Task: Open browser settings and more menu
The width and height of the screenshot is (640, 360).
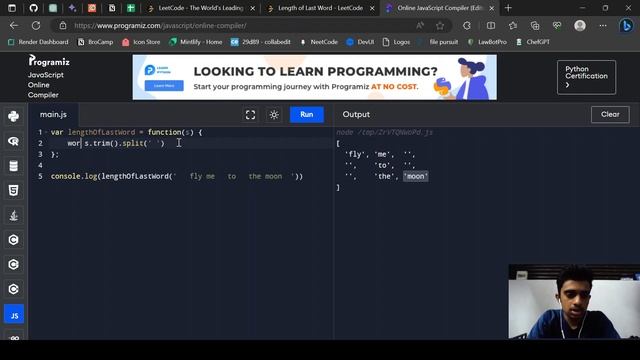Action: [602, 26]
